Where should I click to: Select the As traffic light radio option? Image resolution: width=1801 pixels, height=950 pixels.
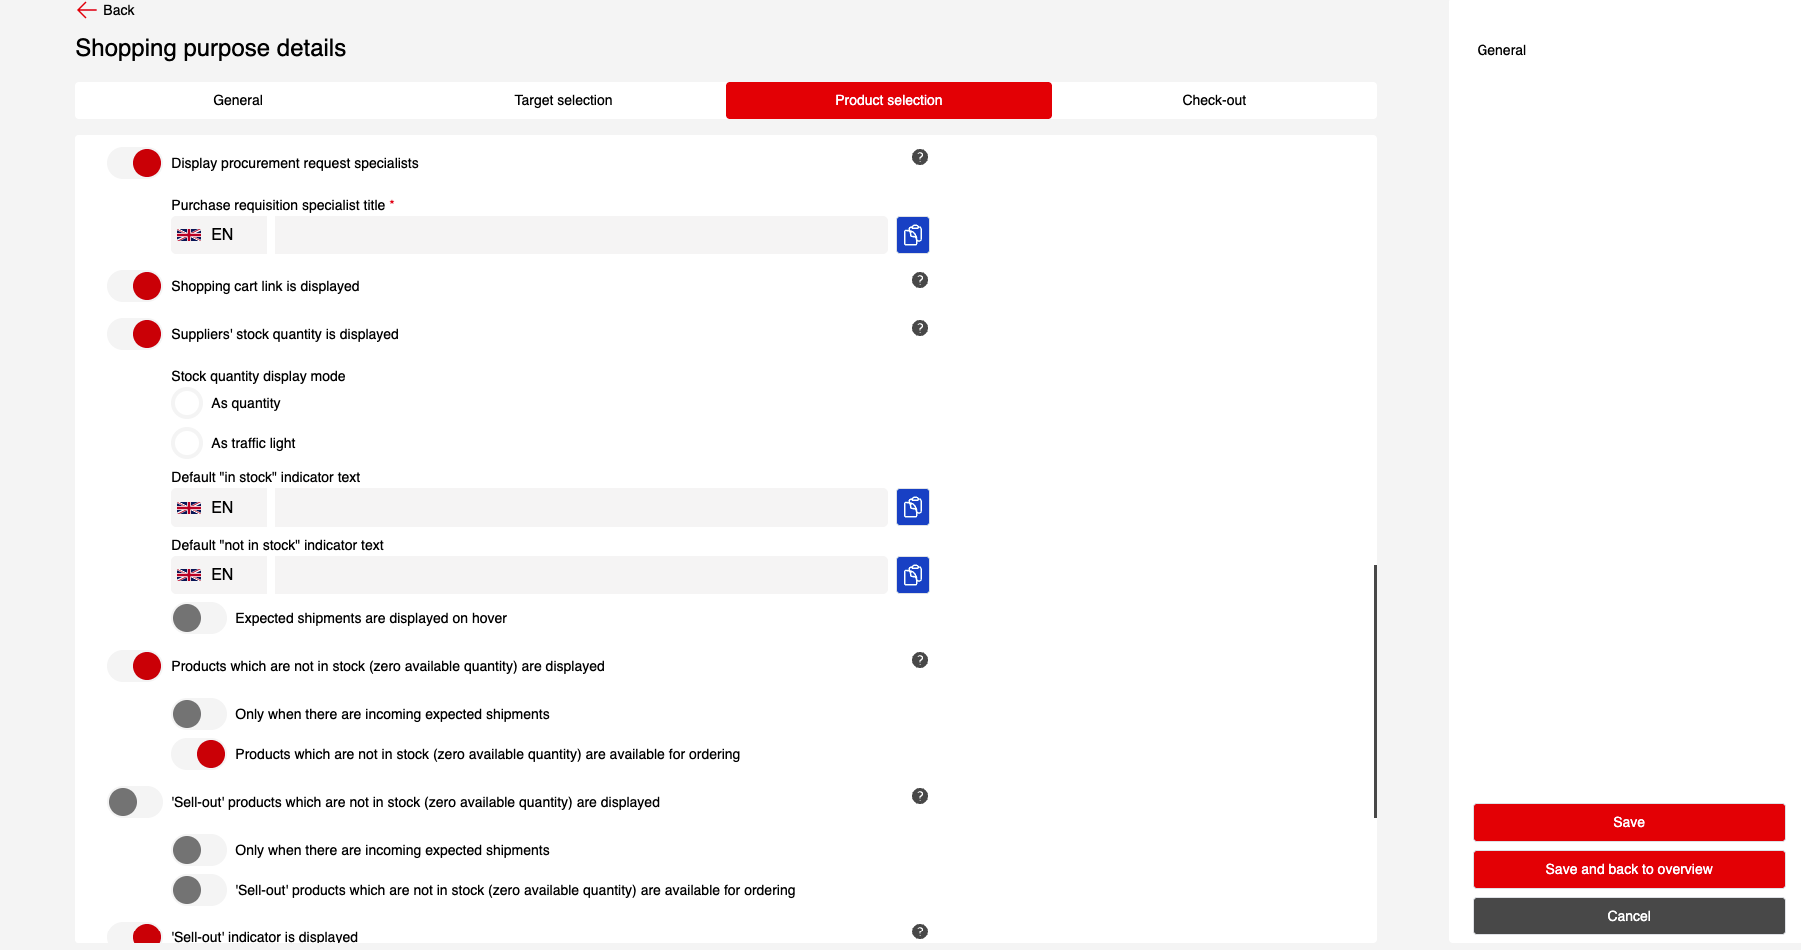[187, 443]
